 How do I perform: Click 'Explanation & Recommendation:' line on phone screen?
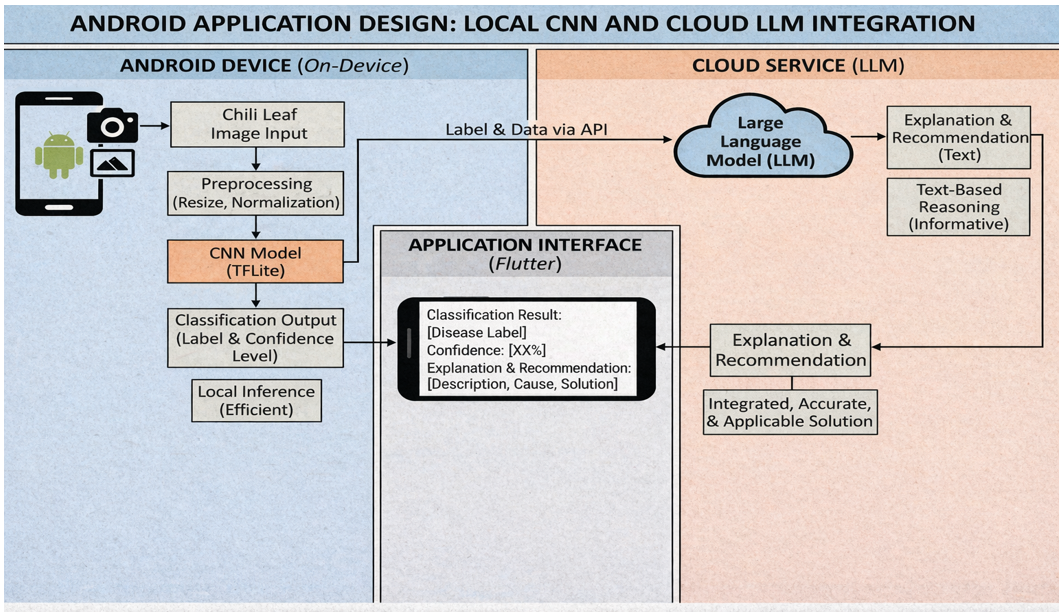529,368
